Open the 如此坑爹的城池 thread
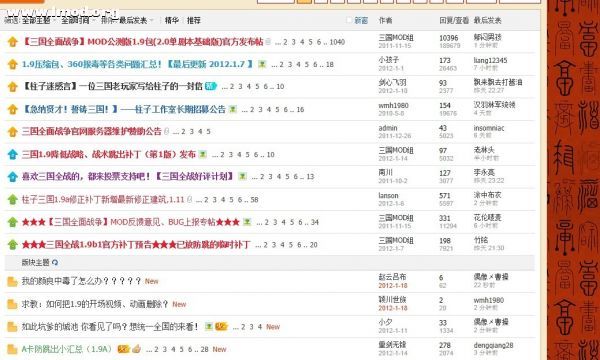Viewport: 600px width, 360px height. tap(110, 327)
